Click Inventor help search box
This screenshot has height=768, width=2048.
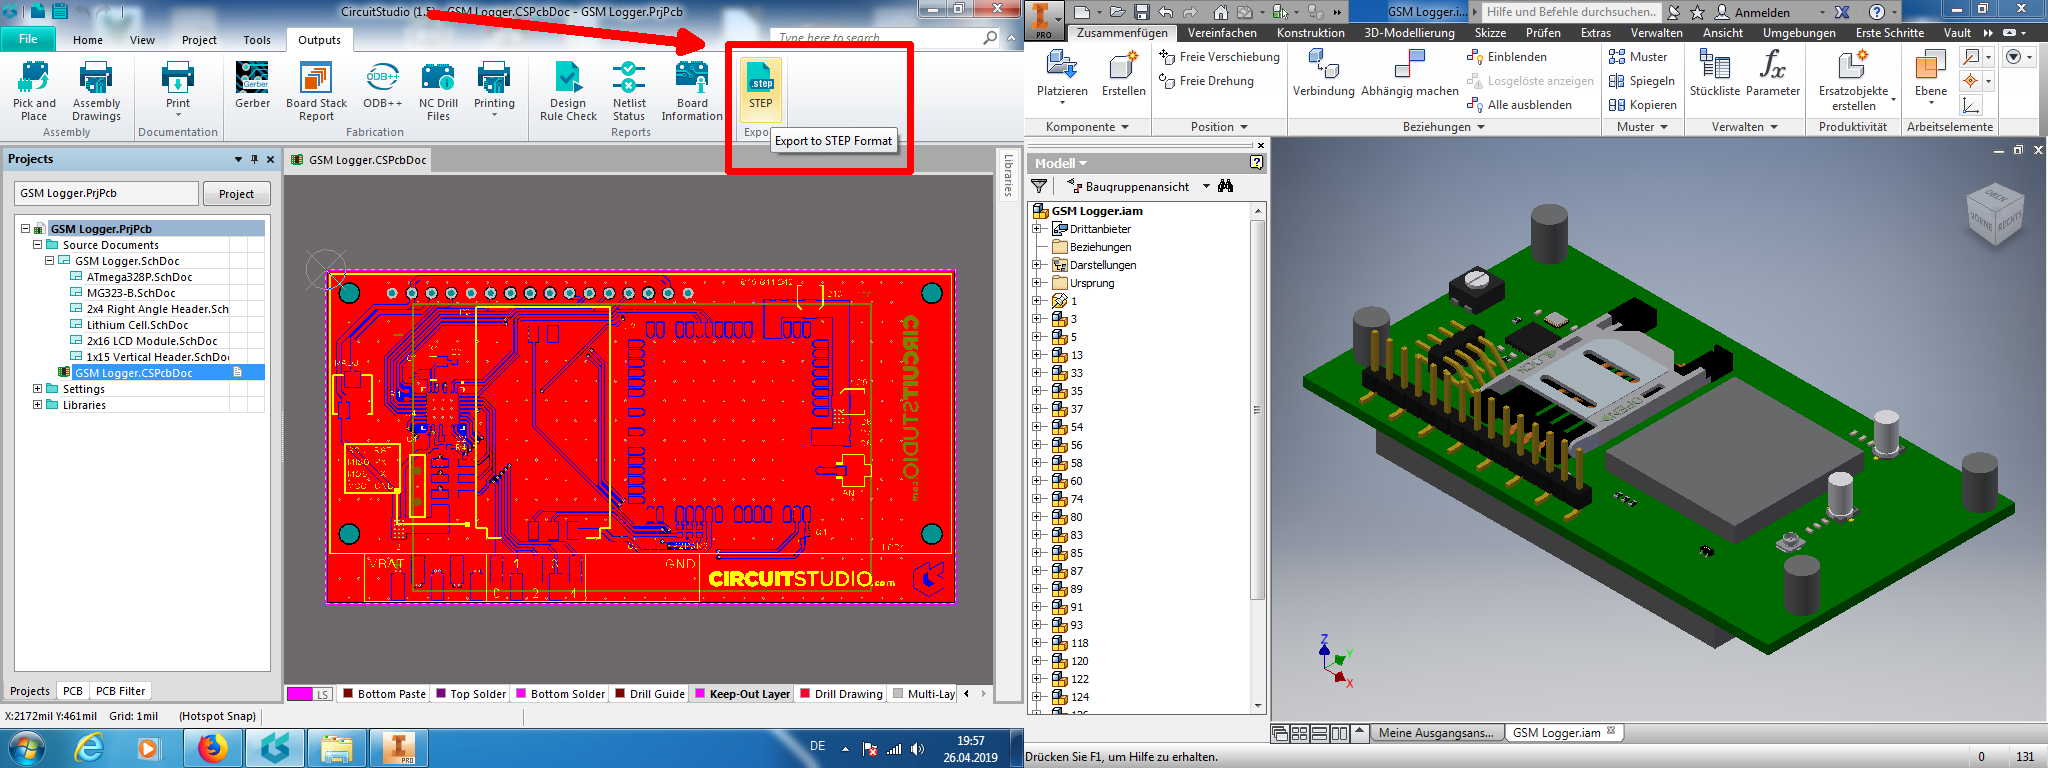1570,12
